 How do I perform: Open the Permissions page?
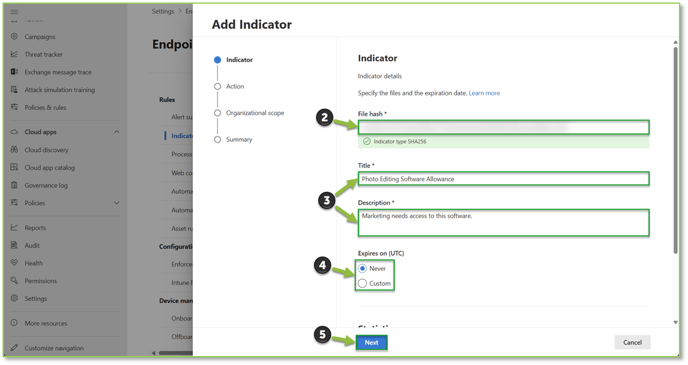click(x=41, y=281)
